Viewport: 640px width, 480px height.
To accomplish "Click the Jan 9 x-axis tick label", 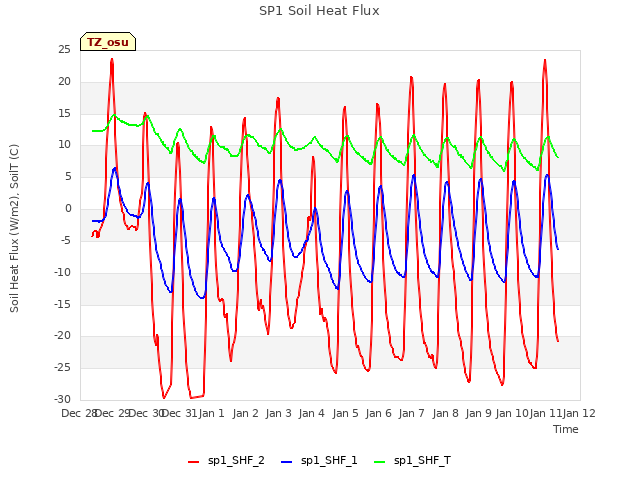I will tap(478, 413).
